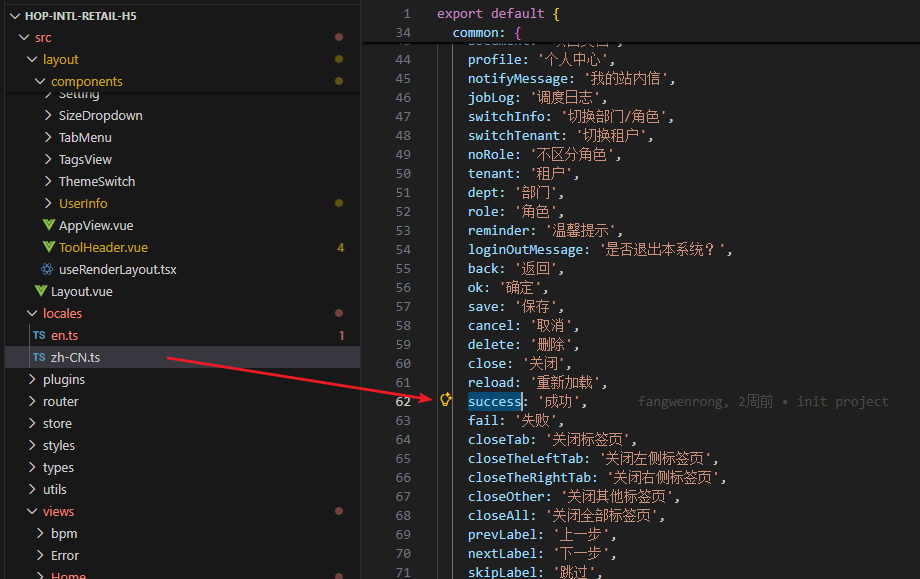Click the Vue icon beside Layout.vue
This screenshot has height=579, width=920.
tap(40, 292)
